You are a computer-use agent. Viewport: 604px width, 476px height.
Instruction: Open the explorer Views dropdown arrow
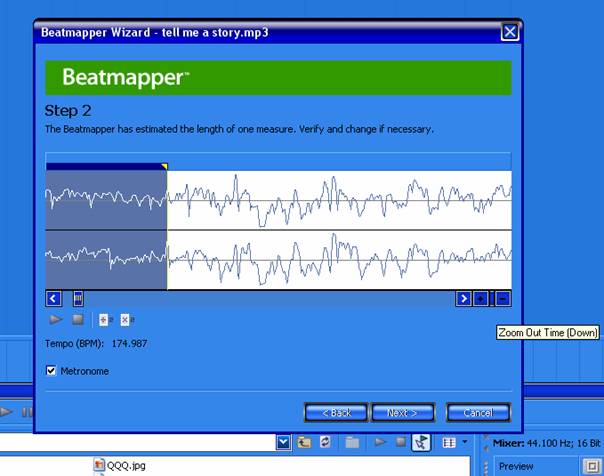coord(464,442)
